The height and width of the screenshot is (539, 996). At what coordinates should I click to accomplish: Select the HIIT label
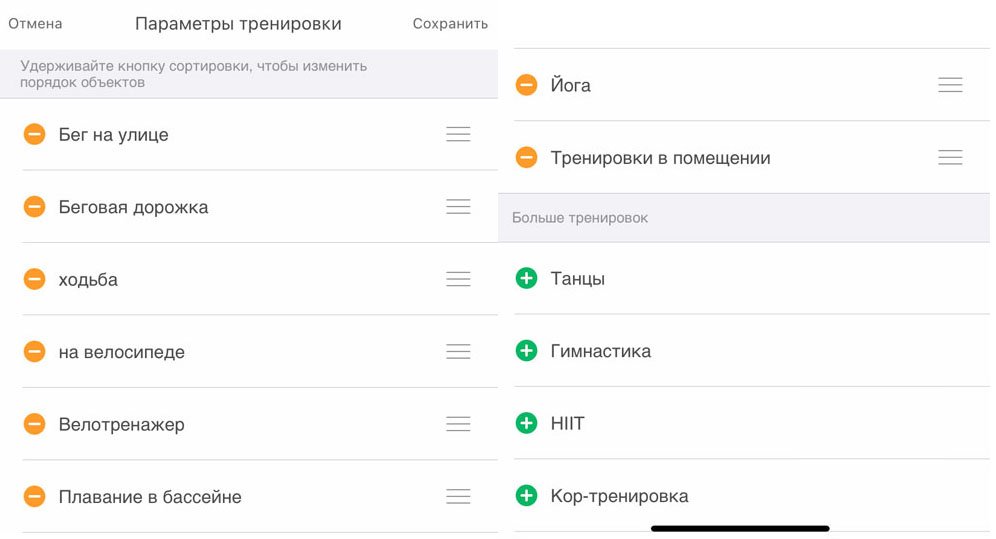tap(567, 423)
